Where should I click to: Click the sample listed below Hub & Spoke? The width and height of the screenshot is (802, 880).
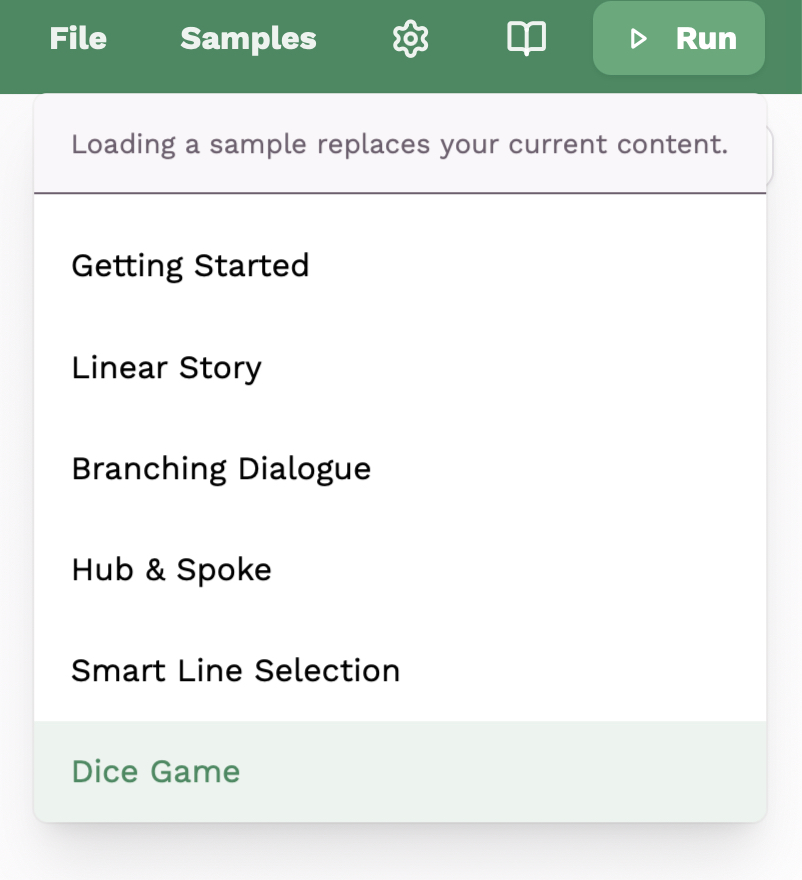(x=235, y=671)
